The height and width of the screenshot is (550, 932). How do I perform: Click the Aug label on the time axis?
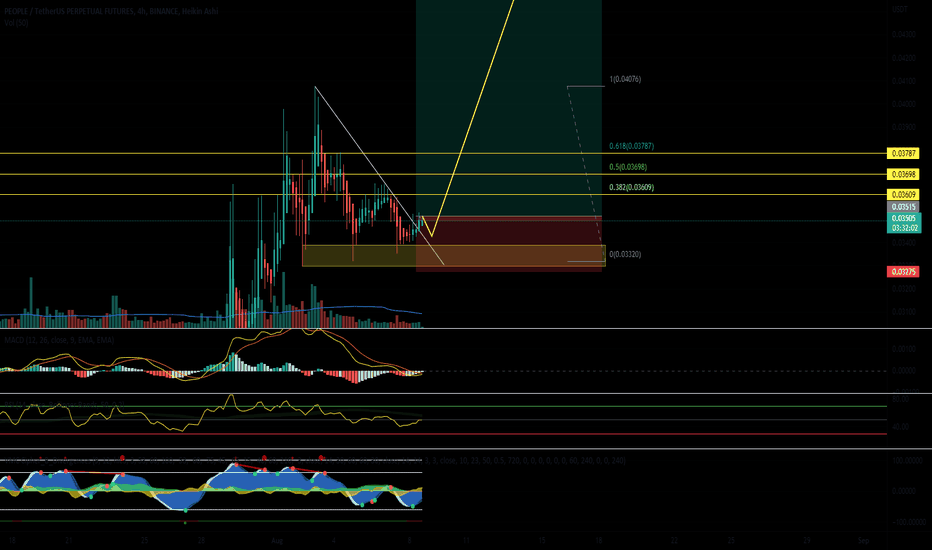pos(276,540)
